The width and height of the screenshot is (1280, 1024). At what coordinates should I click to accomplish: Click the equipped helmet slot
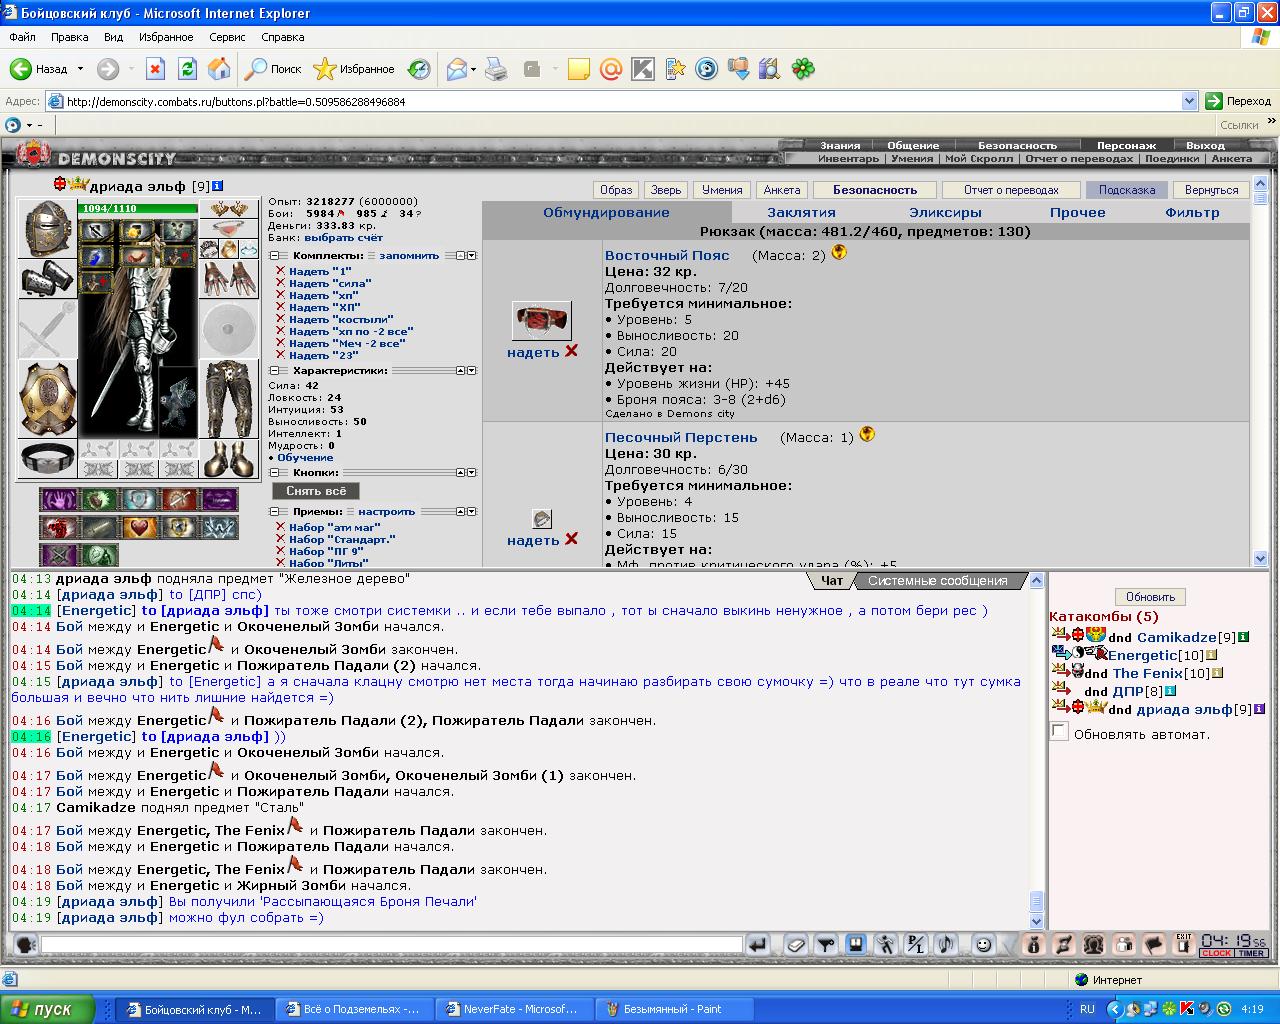(x=47, y=229)
